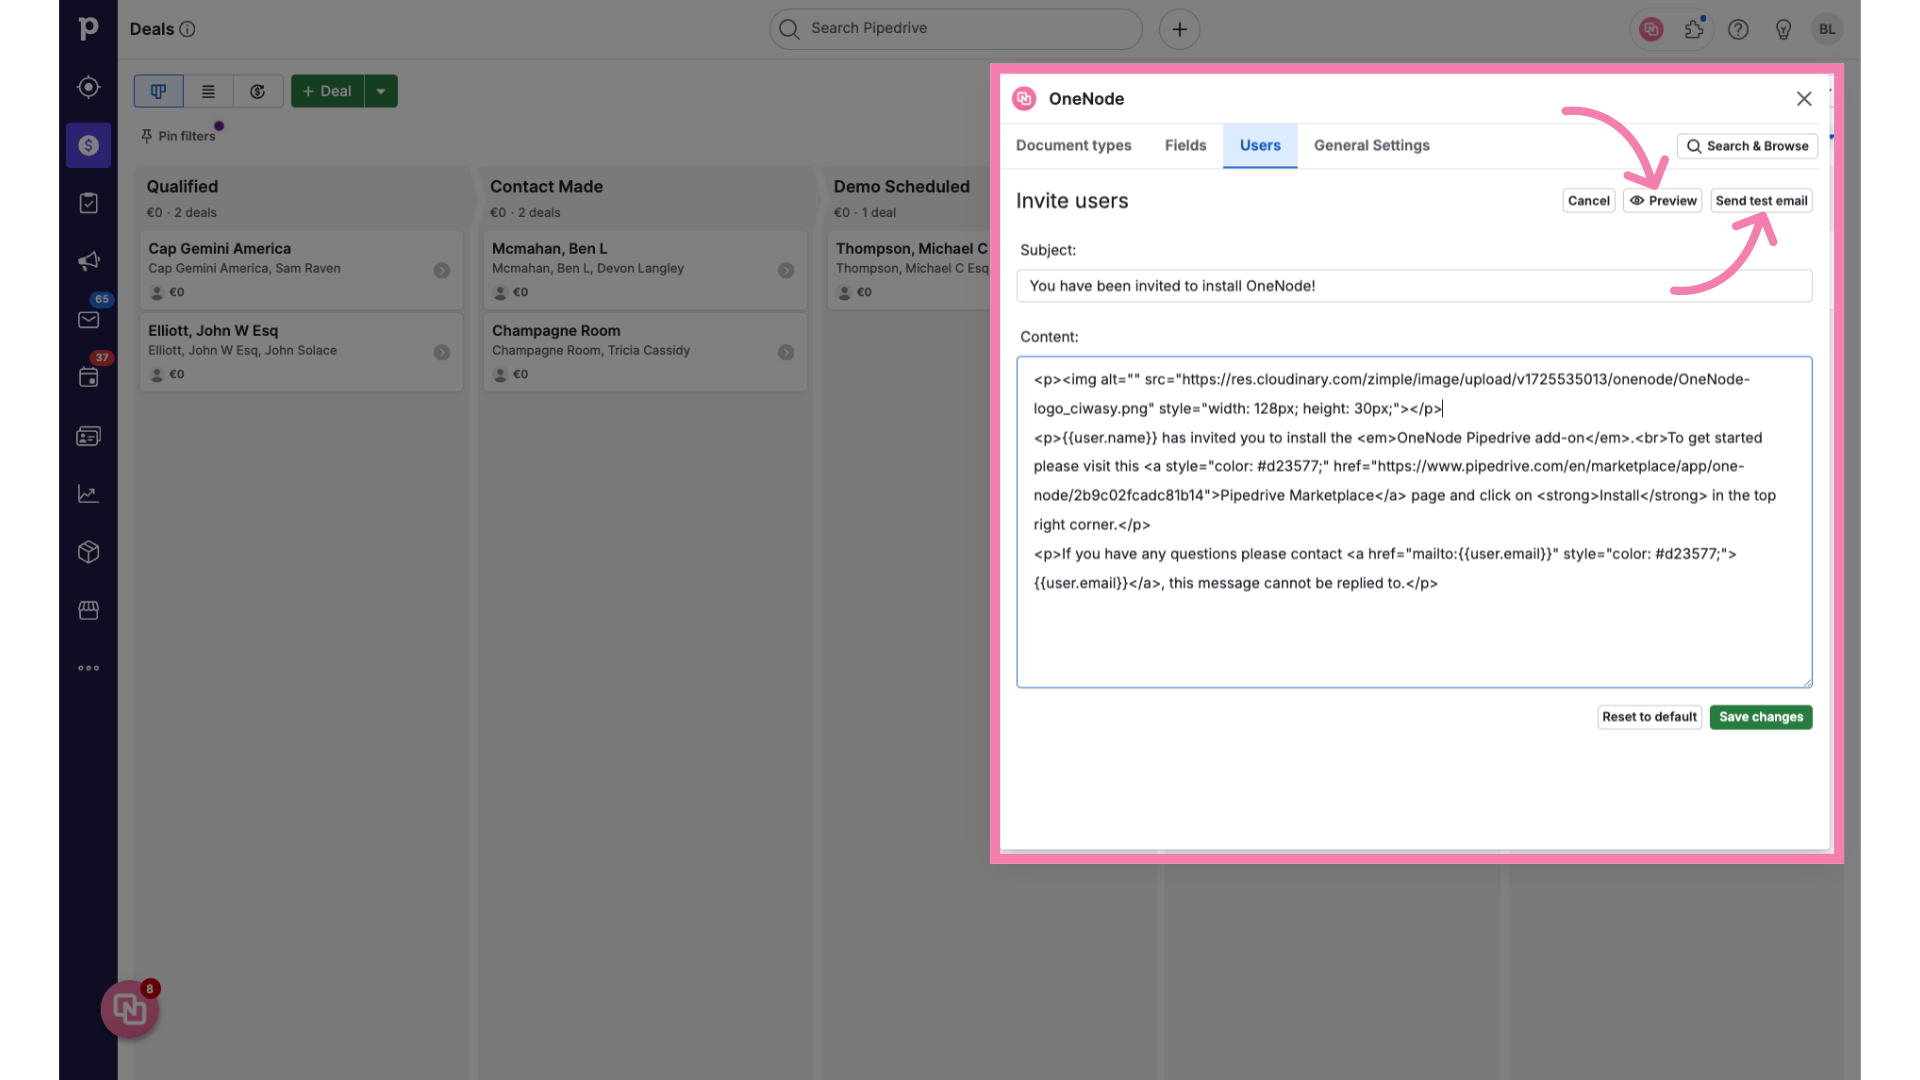Open the Insights chart icon in sidebar

[88, 494]
